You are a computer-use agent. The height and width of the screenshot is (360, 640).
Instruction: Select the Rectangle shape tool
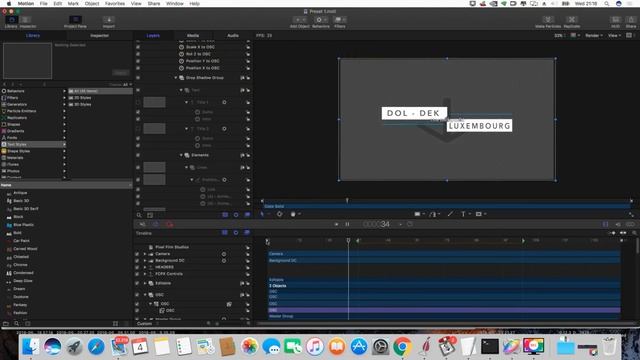tap(418, 214)
